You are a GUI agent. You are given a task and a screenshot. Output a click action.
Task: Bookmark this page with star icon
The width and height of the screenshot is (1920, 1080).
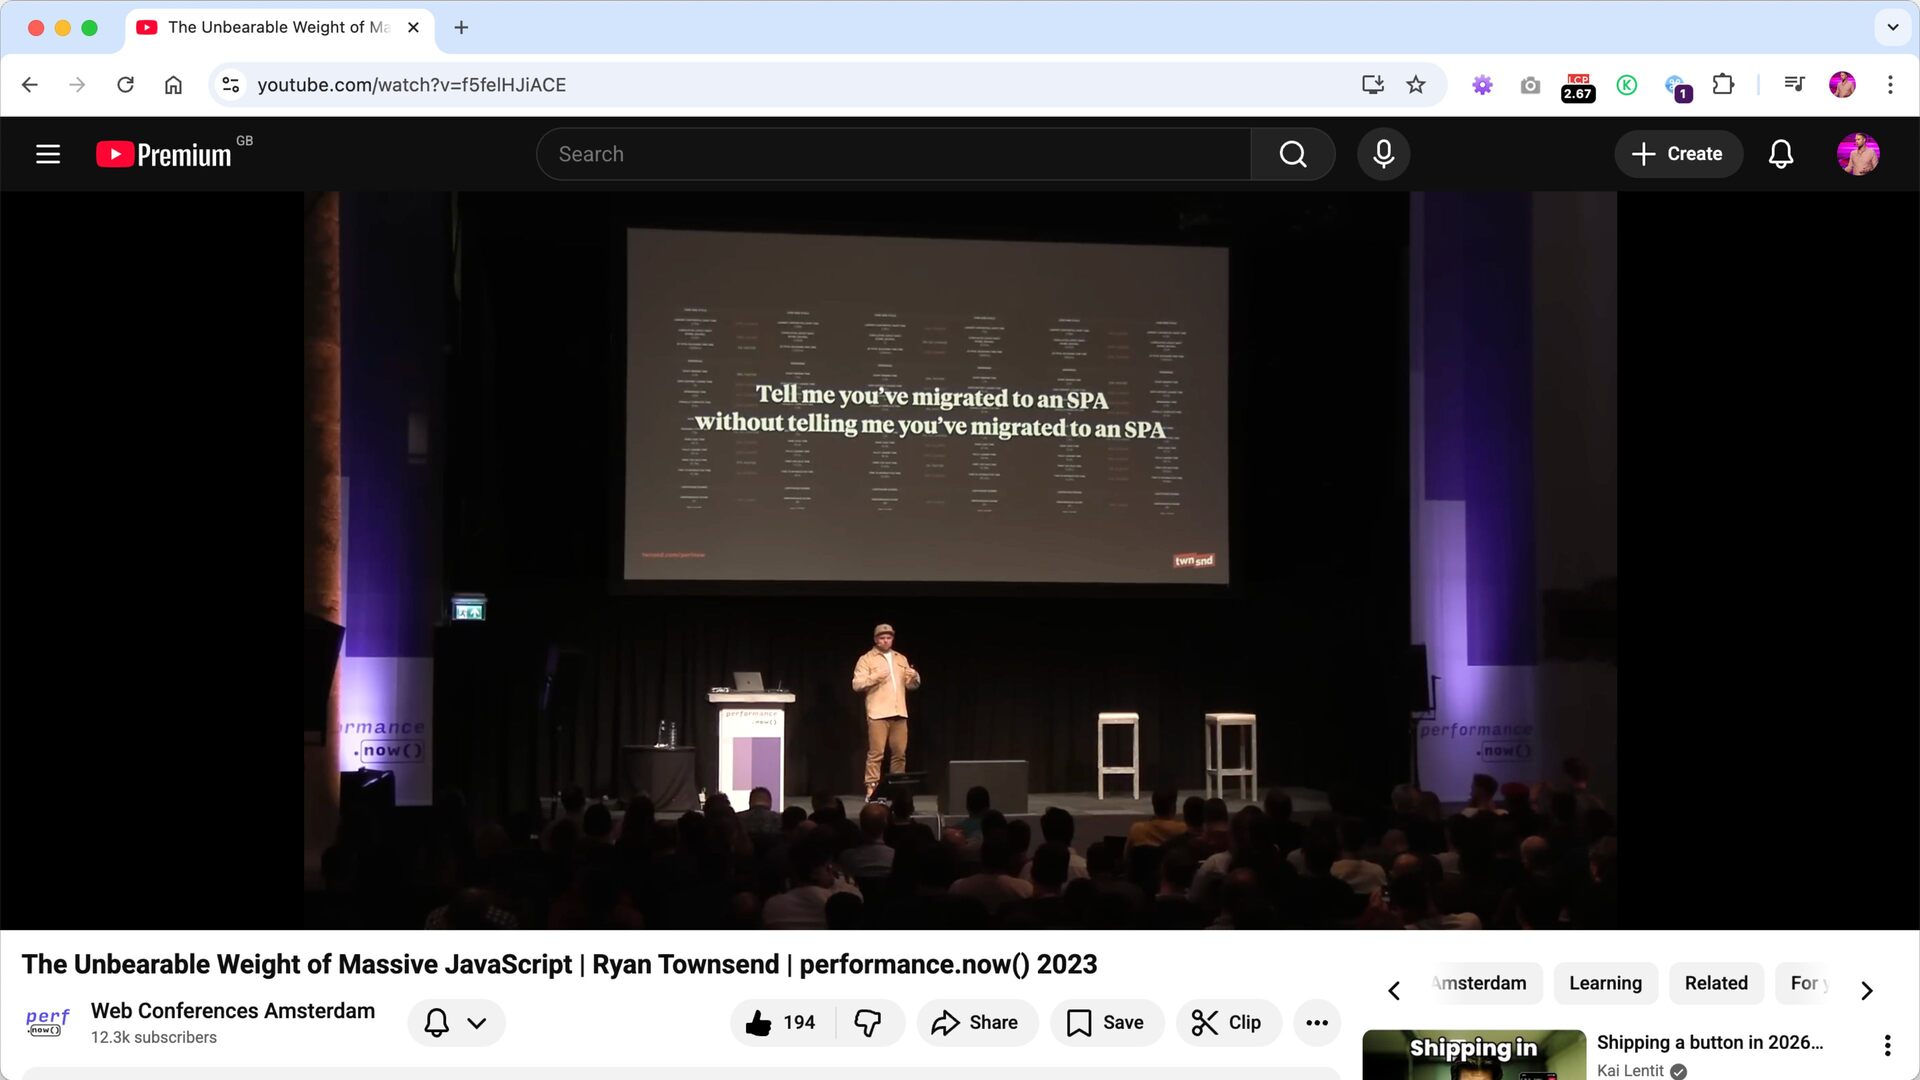(1415, 85)
